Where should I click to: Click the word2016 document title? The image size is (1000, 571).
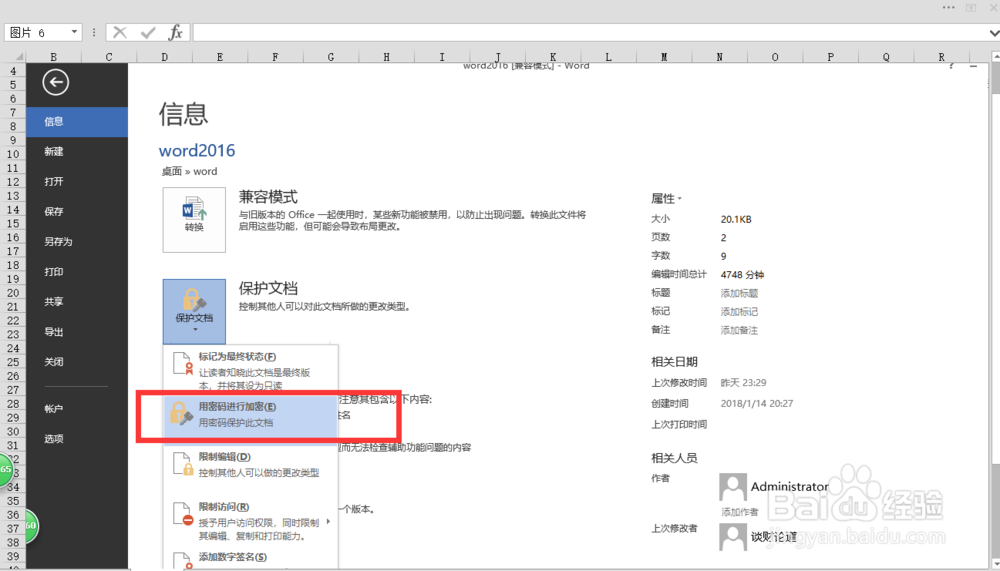[x=196, y=151]
